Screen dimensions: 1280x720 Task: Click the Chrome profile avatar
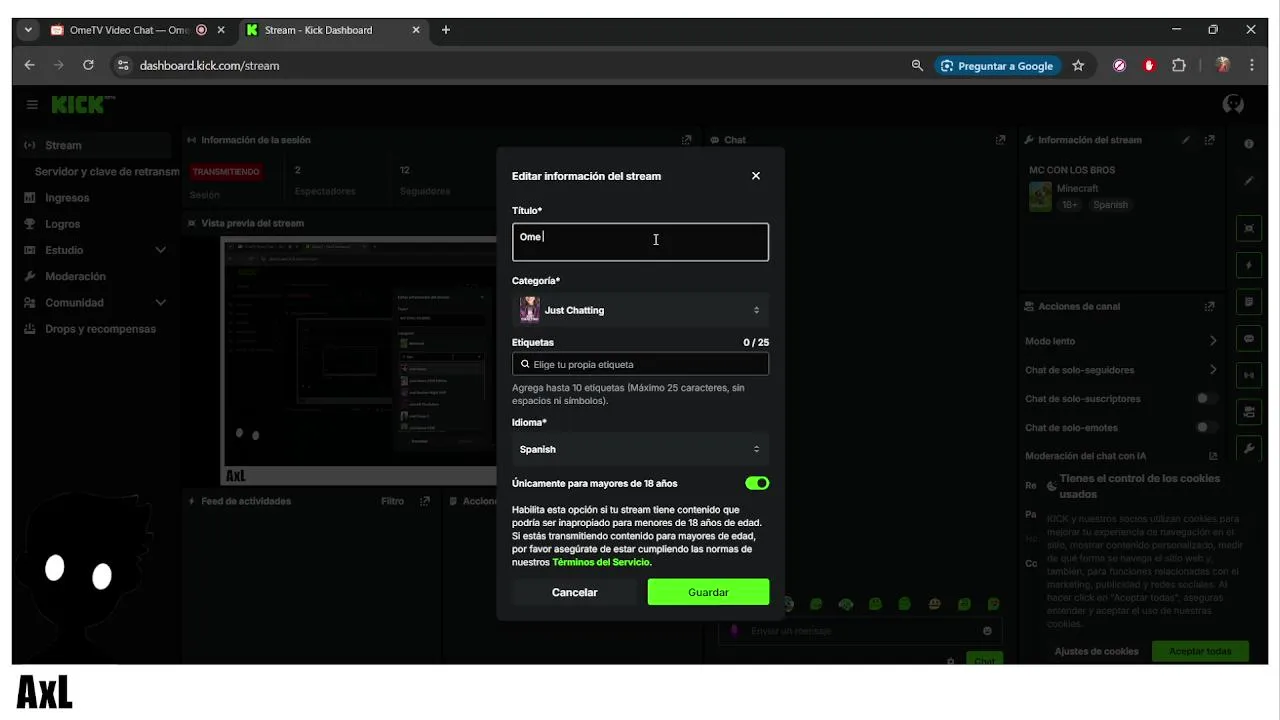click(1222, 65)
